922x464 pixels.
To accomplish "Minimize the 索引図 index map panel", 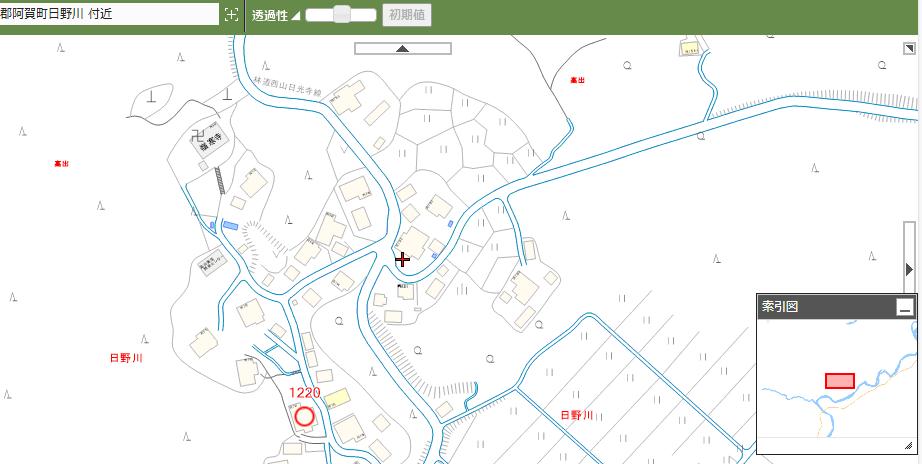I will point(904,308).
